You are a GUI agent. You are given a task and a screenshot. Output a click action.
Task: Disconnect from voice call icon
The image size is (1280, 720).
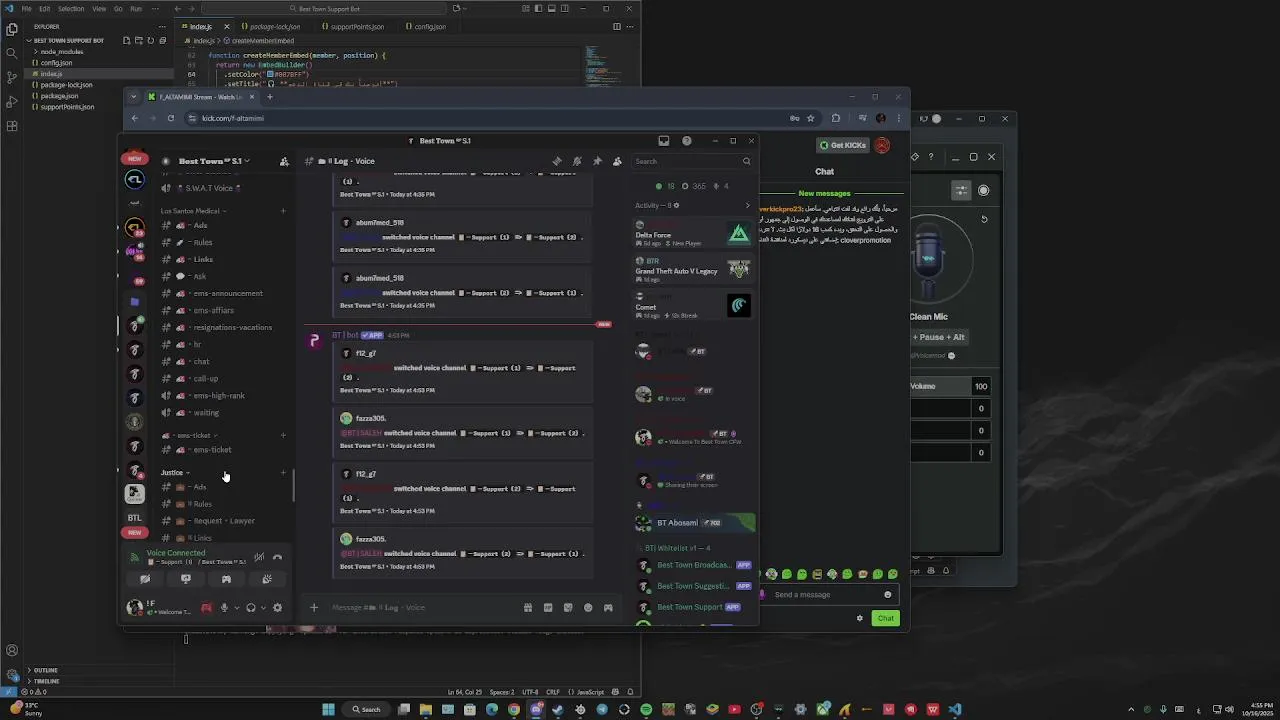277,557
